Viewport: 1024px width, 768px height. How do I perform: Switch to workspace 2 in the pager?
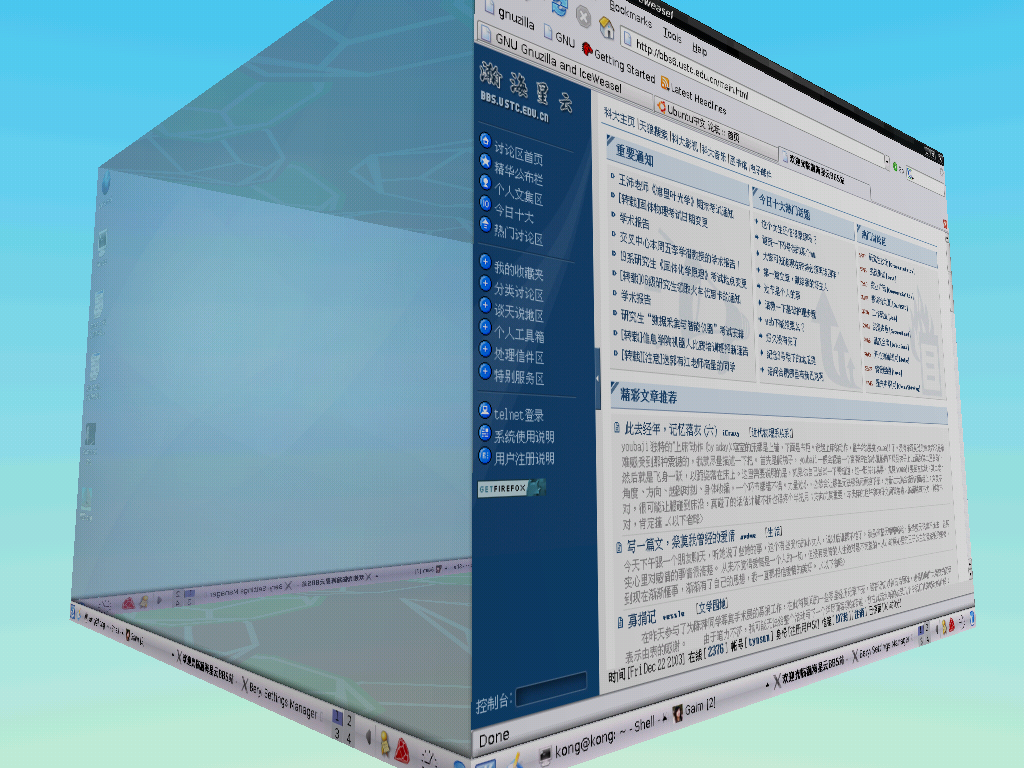tap(350, 721)
